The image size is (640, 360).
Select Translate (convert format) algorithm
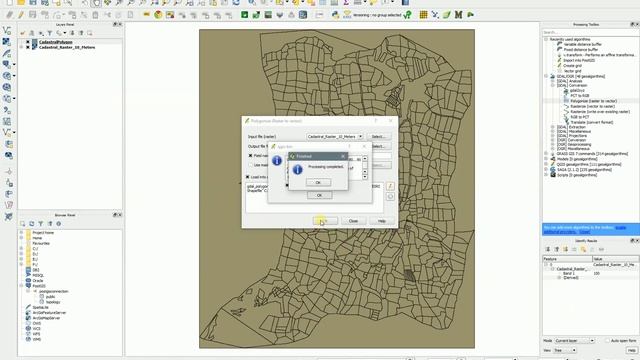tap(591, 122)
